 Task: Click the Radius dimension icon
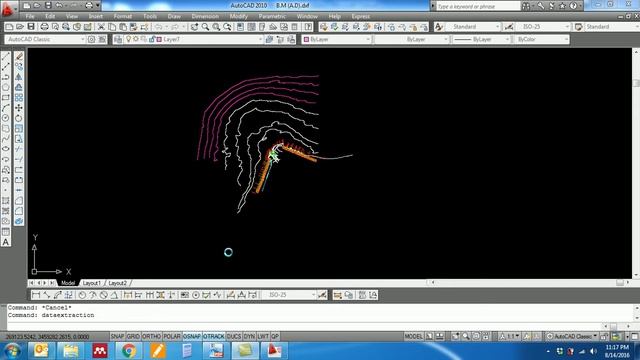(82, 295)
